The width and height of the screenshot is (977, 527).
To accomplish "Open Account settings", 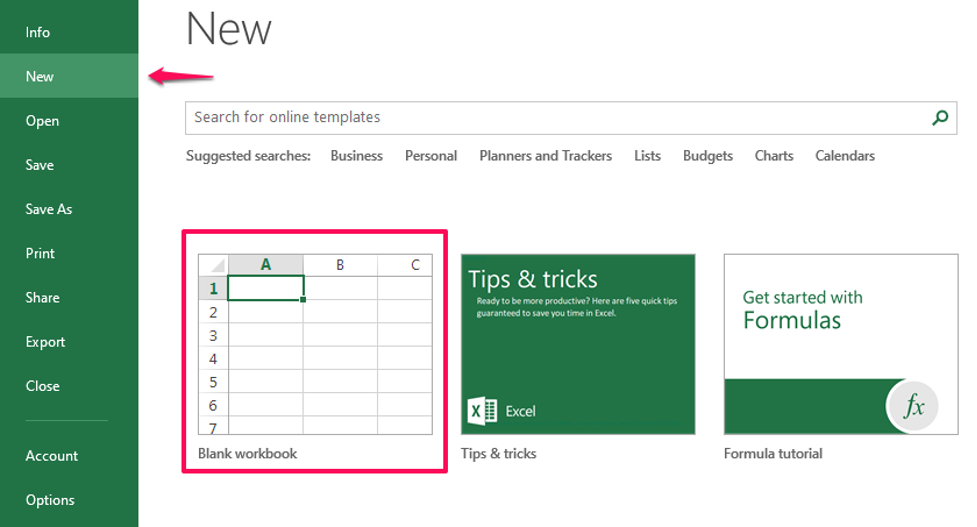I will coord(52,456).
